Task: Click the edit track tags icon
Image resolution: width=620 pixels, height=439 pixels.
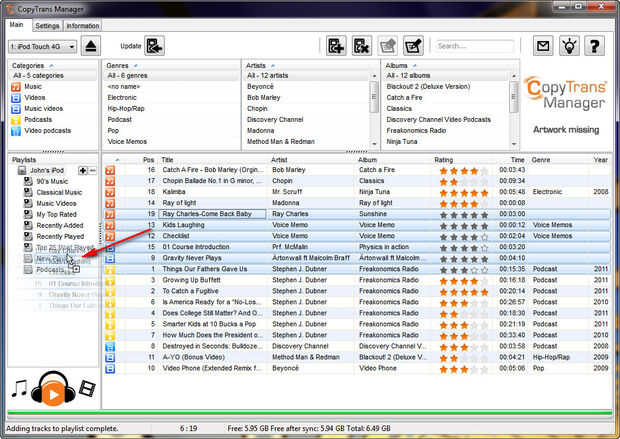Action: click(x=413, y=46)
